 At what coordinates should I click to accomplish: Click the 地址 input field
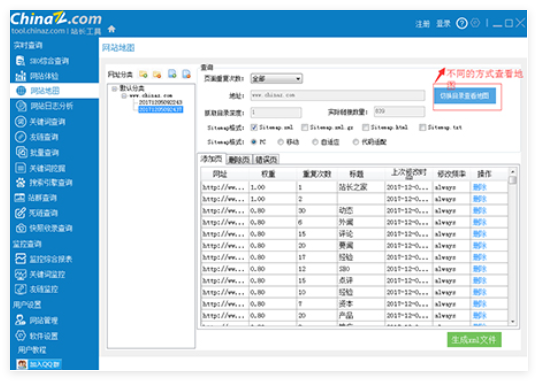pyautogui.click(x=338, y=95)
